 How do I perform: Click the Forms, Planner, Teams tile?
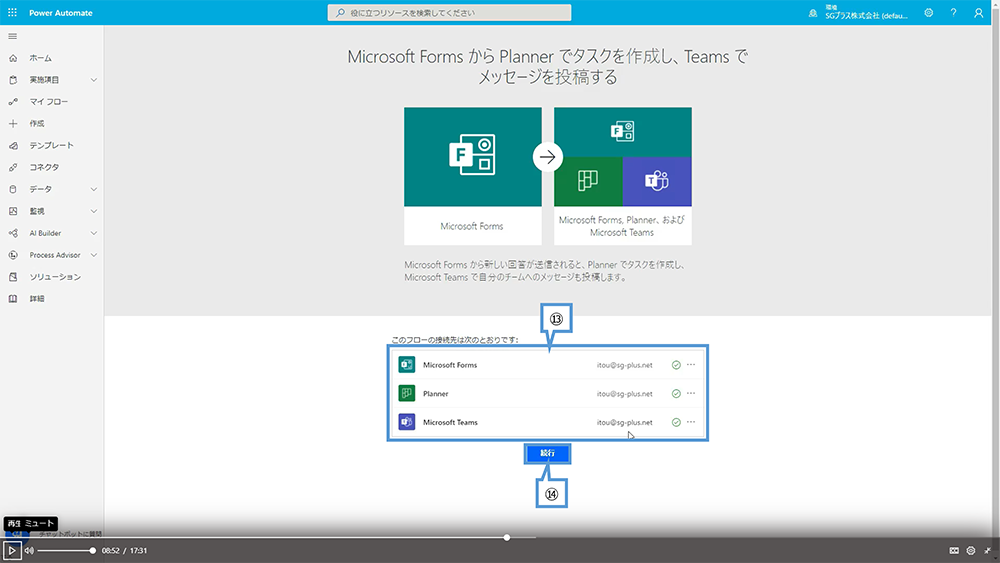[x=622, y=176]
